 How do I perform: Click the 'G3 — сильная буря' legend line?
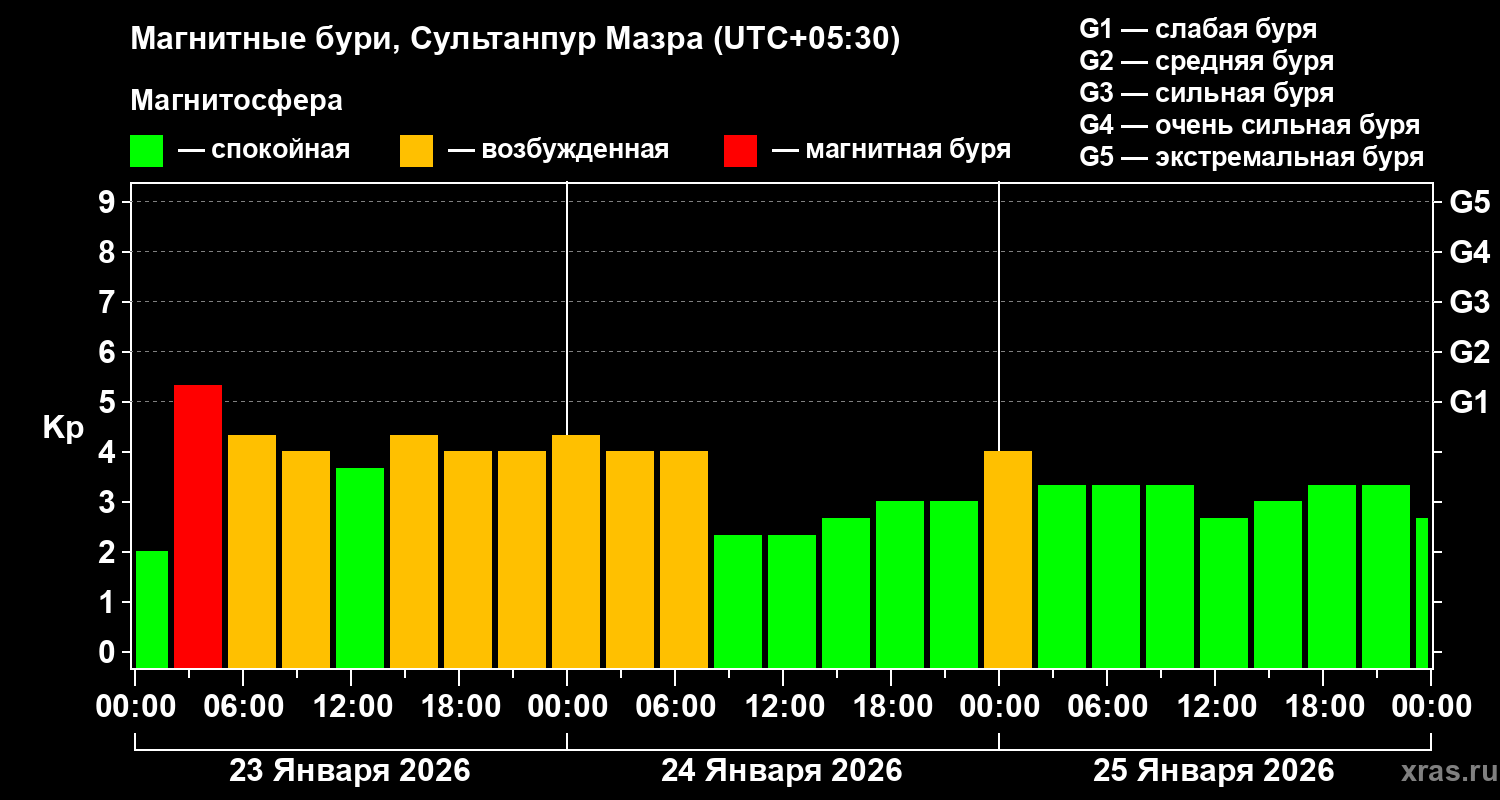click(1206, 93)
